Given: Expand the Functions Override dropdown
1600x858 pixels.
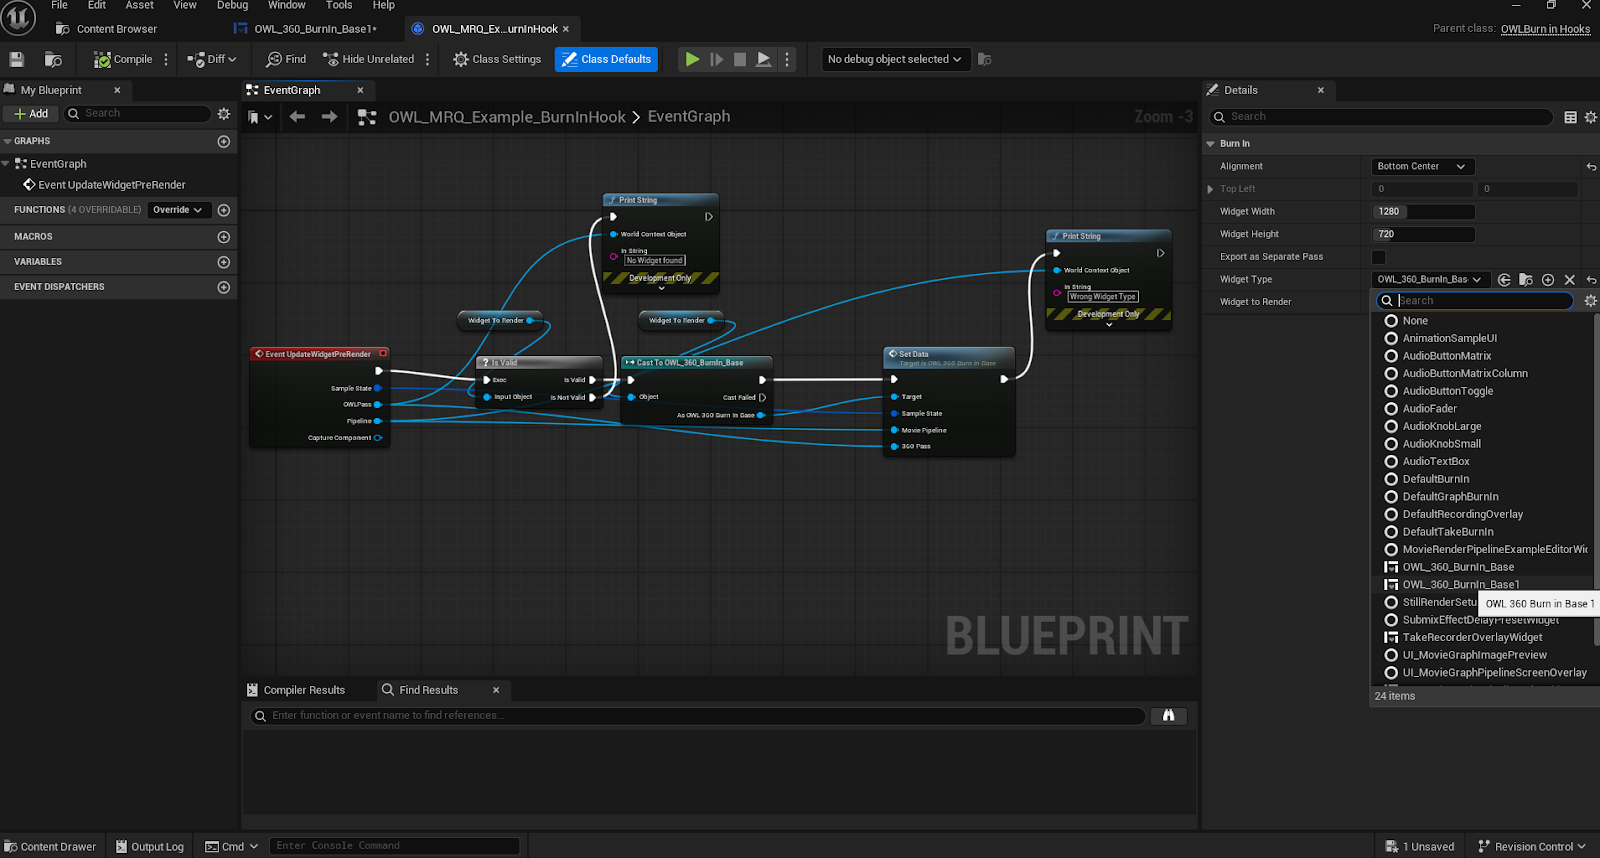Looking at the screenshot, I should coord(177,210).
